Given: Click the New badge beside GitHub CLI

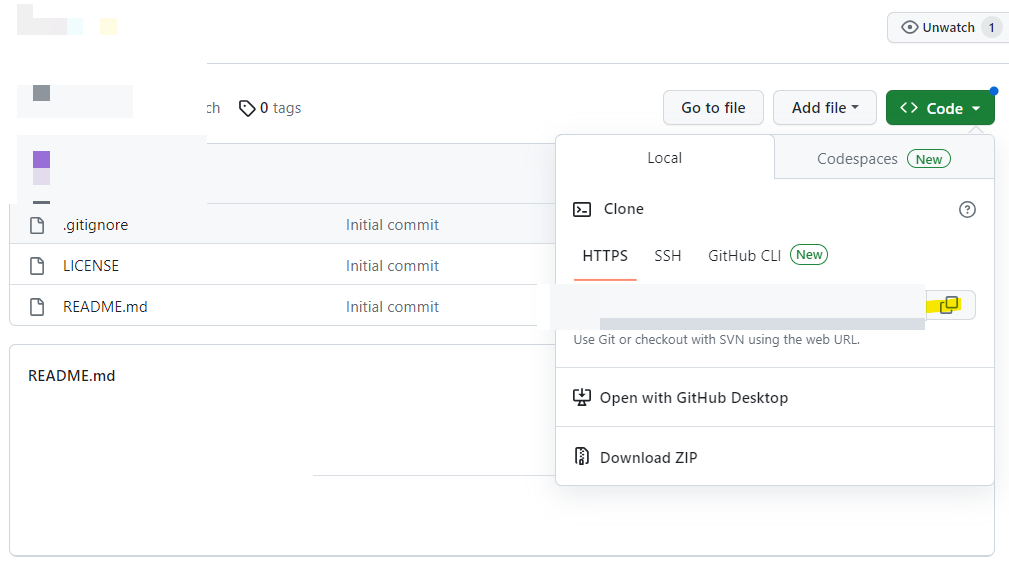Looking at the screenshot, I should 809,255.
